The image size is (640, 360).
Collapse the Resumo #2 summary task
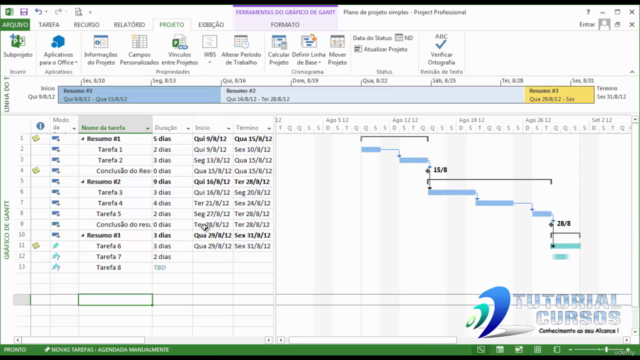tap(82, 182)
